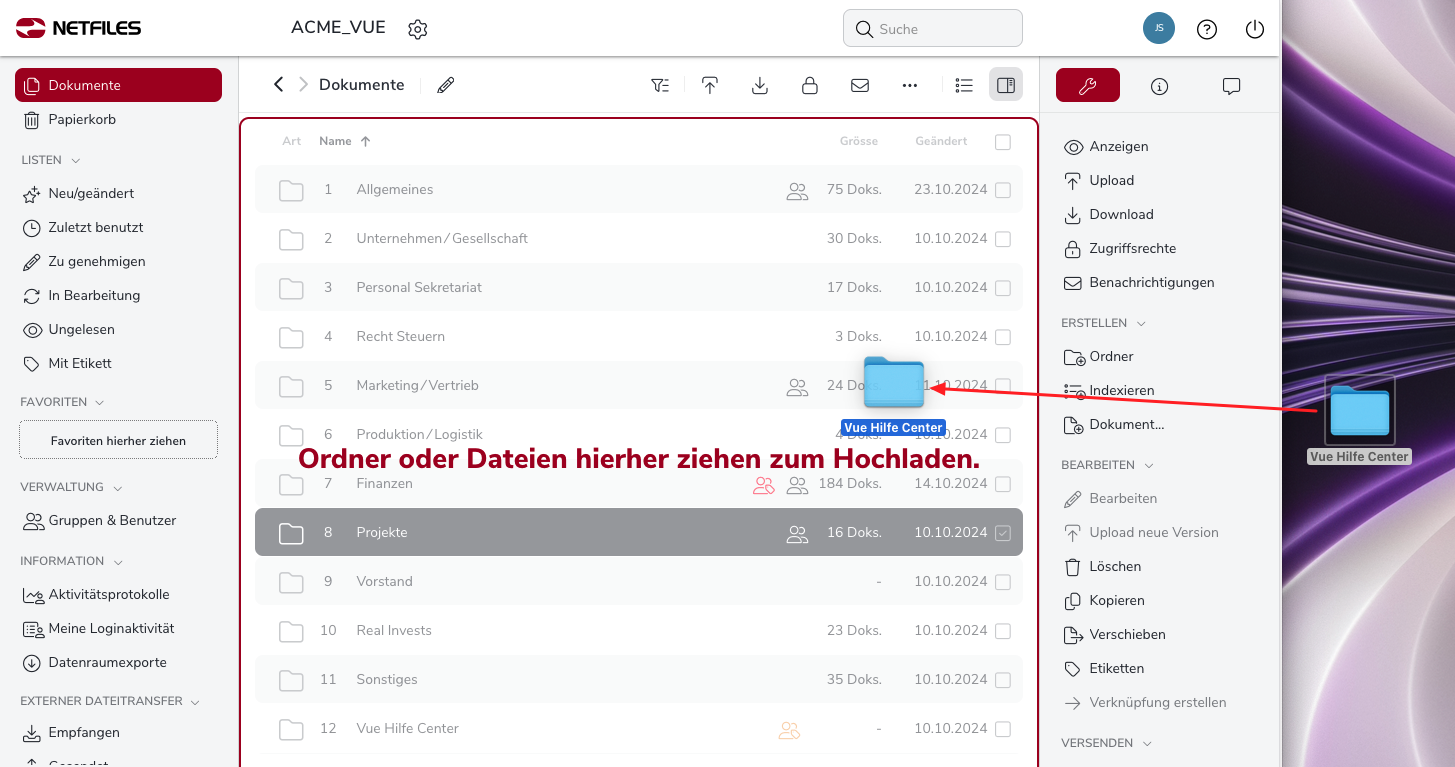Open the help question mark icon
Image resolution: width=1455 pixels, height=767 pixels.
pyautogui.click(x=1207, y=29)
